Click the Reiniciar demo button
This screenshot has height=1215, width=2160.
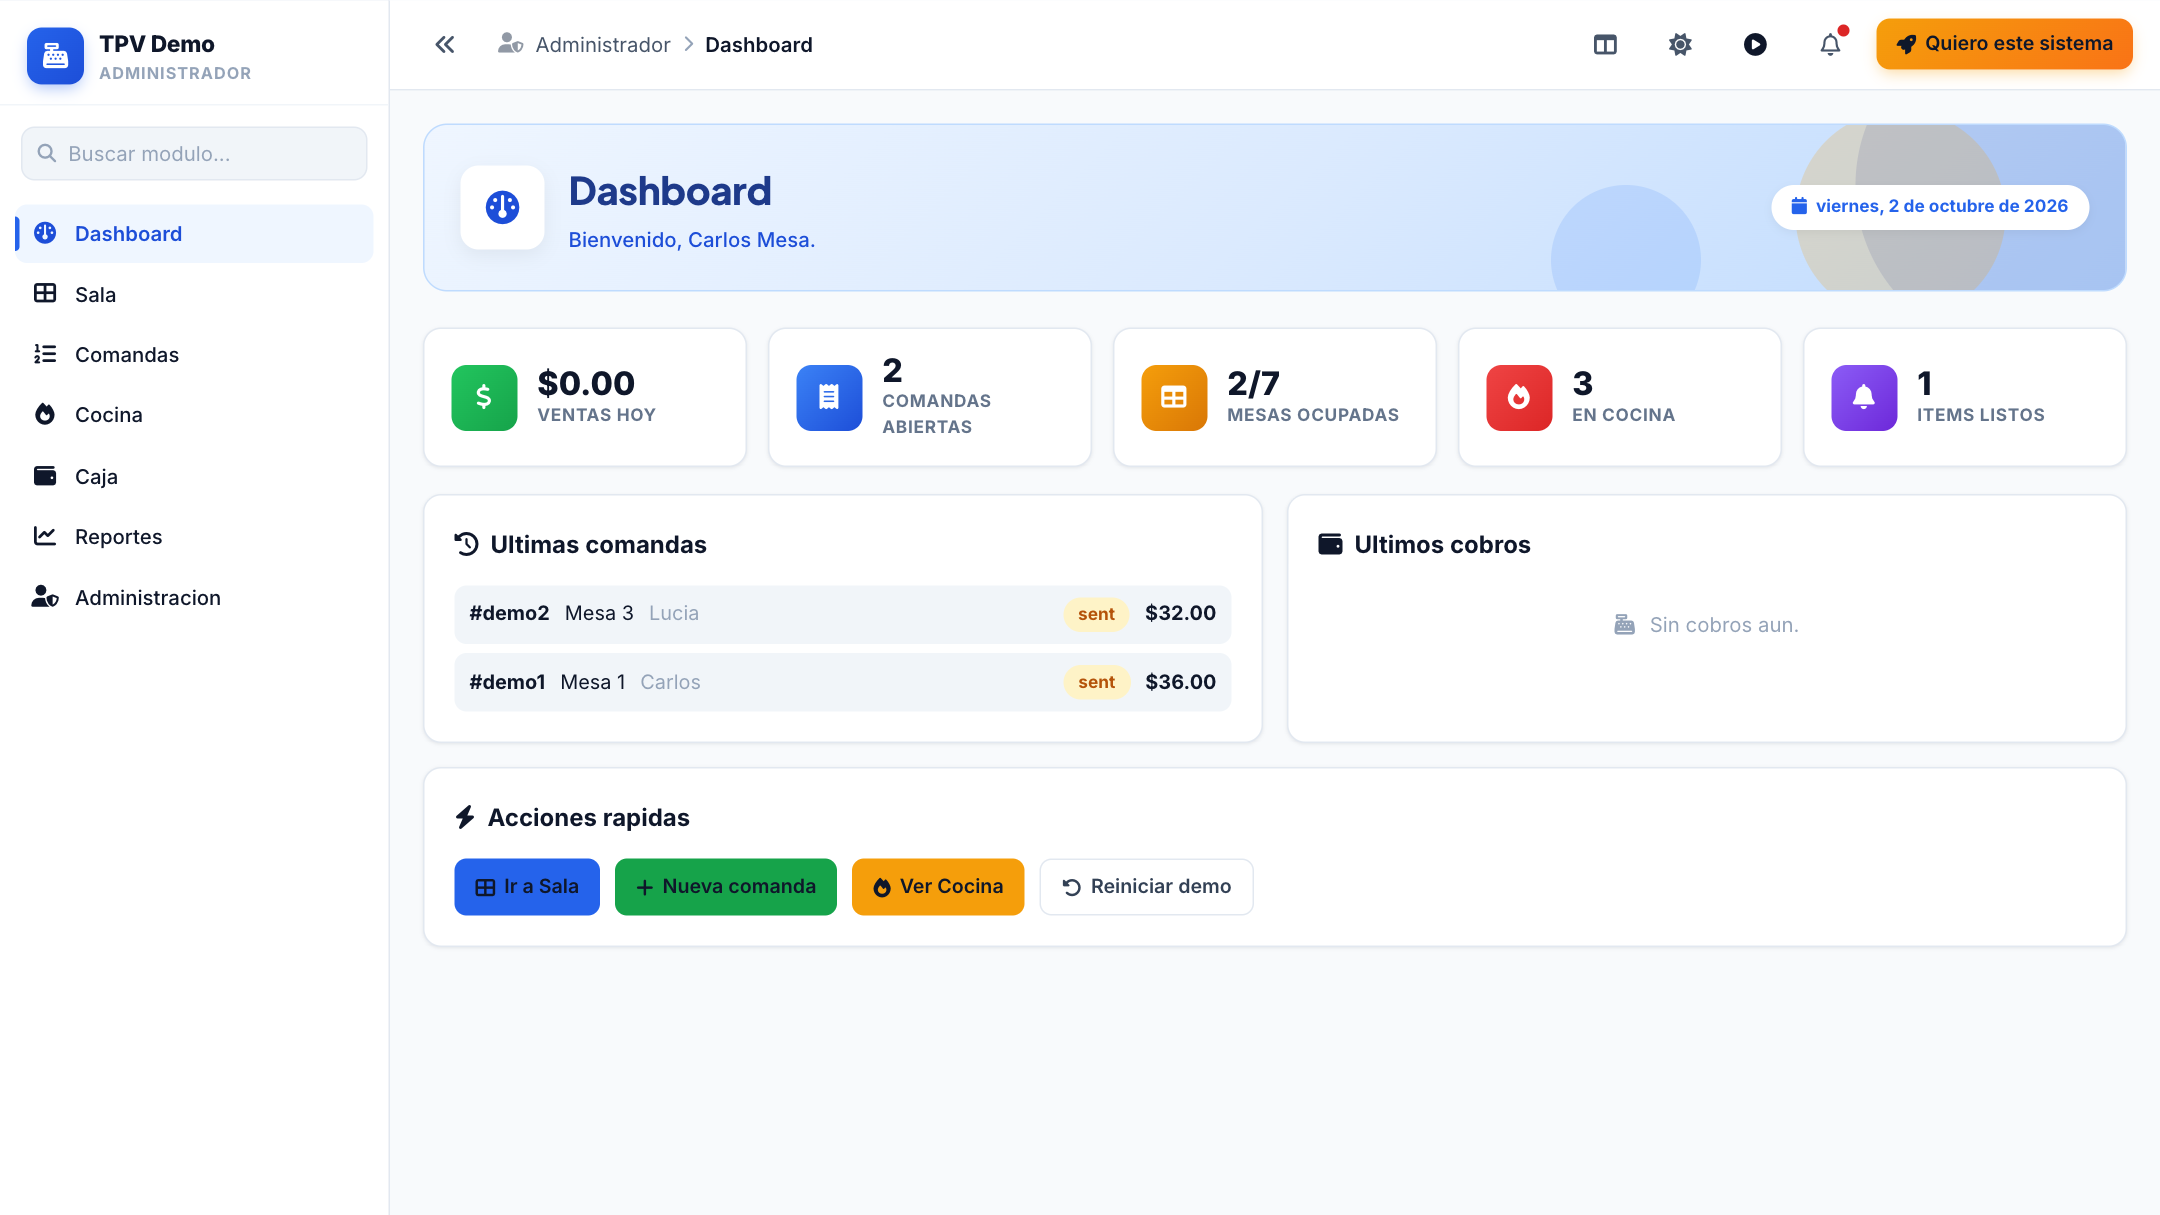(x=1146, y=887)
